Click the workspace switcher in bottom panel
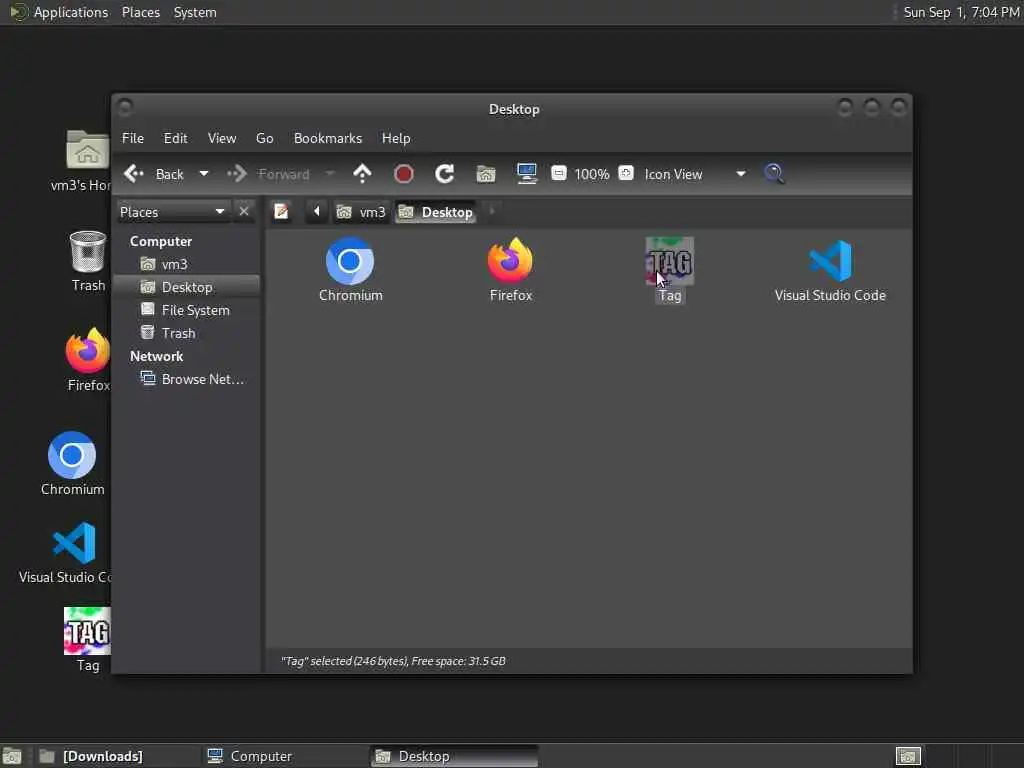This screenshot has width=1024, height=768. pyautogui.click(x=908, y=756)
